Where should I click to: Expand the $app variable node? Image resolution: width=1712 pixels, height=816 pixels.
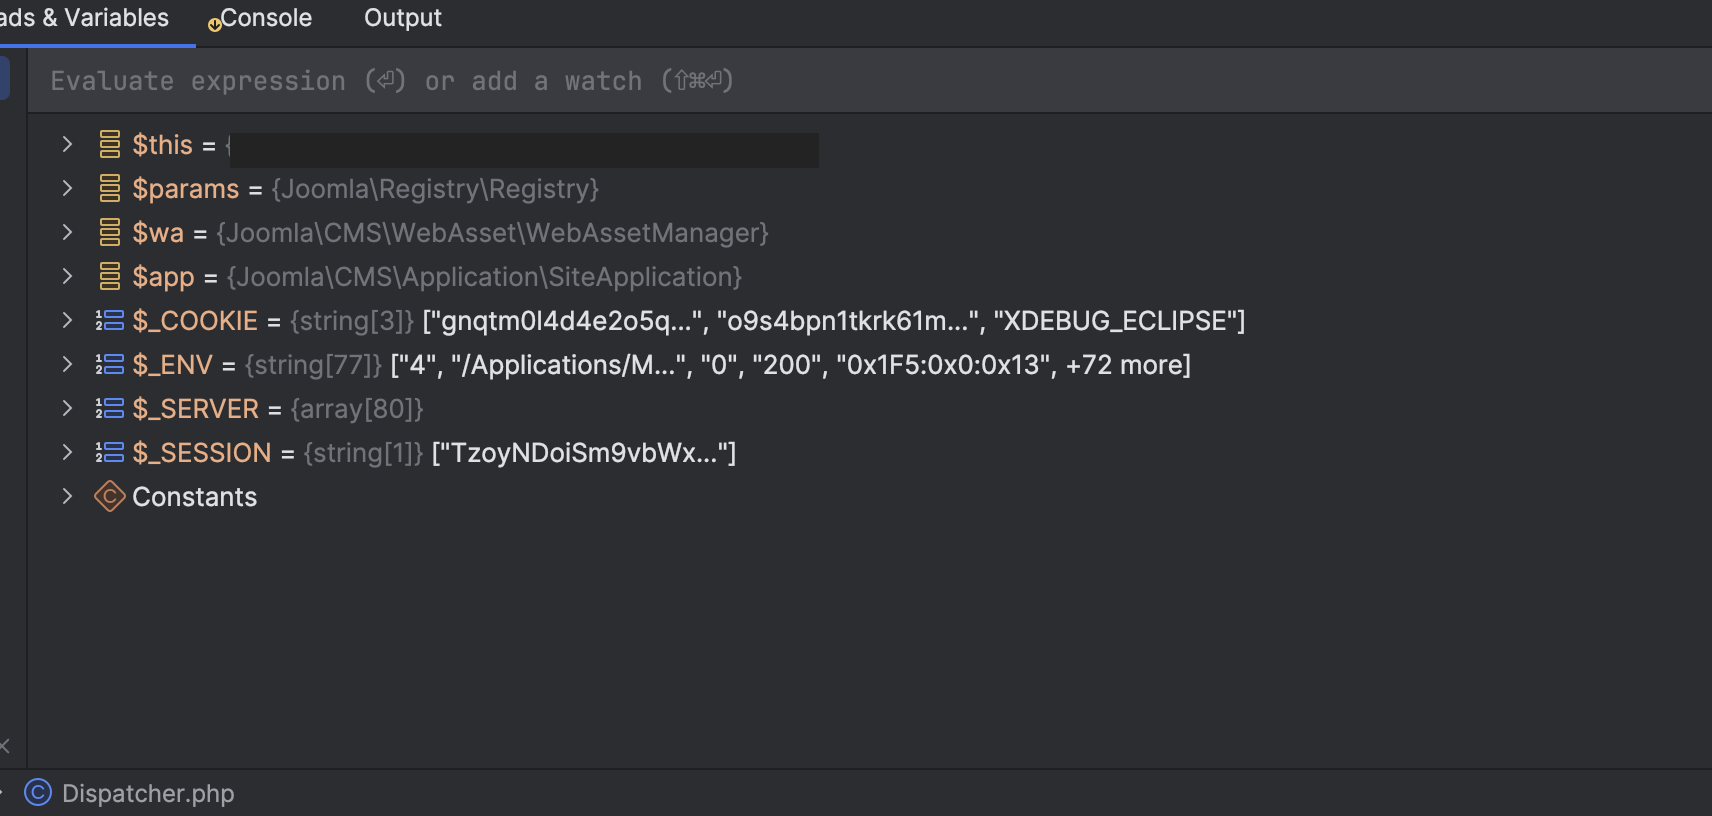pos(67,276)
